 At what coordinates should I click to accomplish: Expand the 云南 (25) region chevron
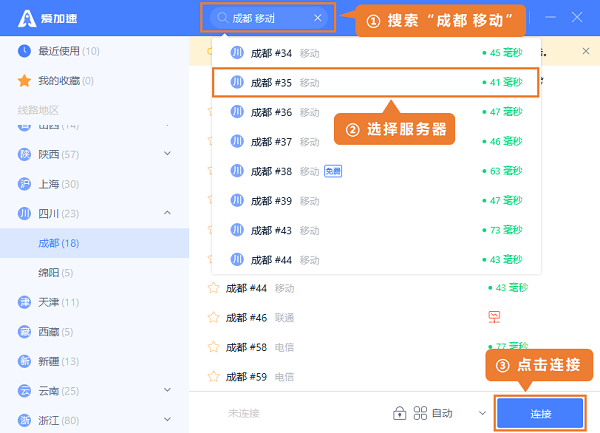[167, 390]
